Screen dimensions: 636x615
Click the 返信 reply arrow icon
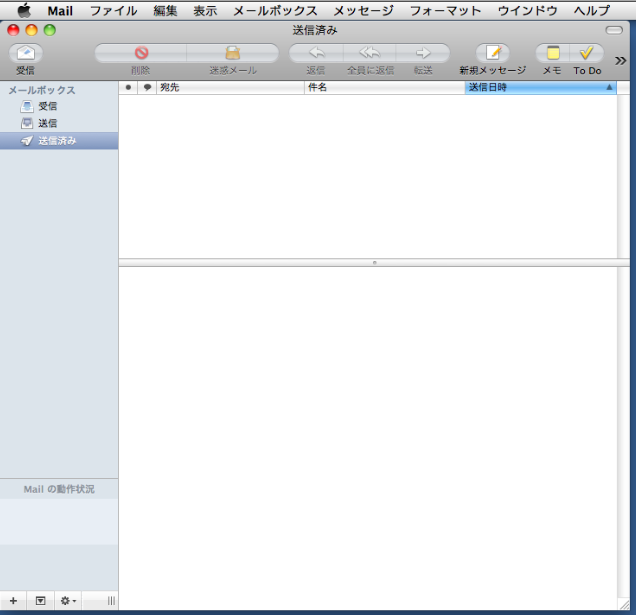316,54
